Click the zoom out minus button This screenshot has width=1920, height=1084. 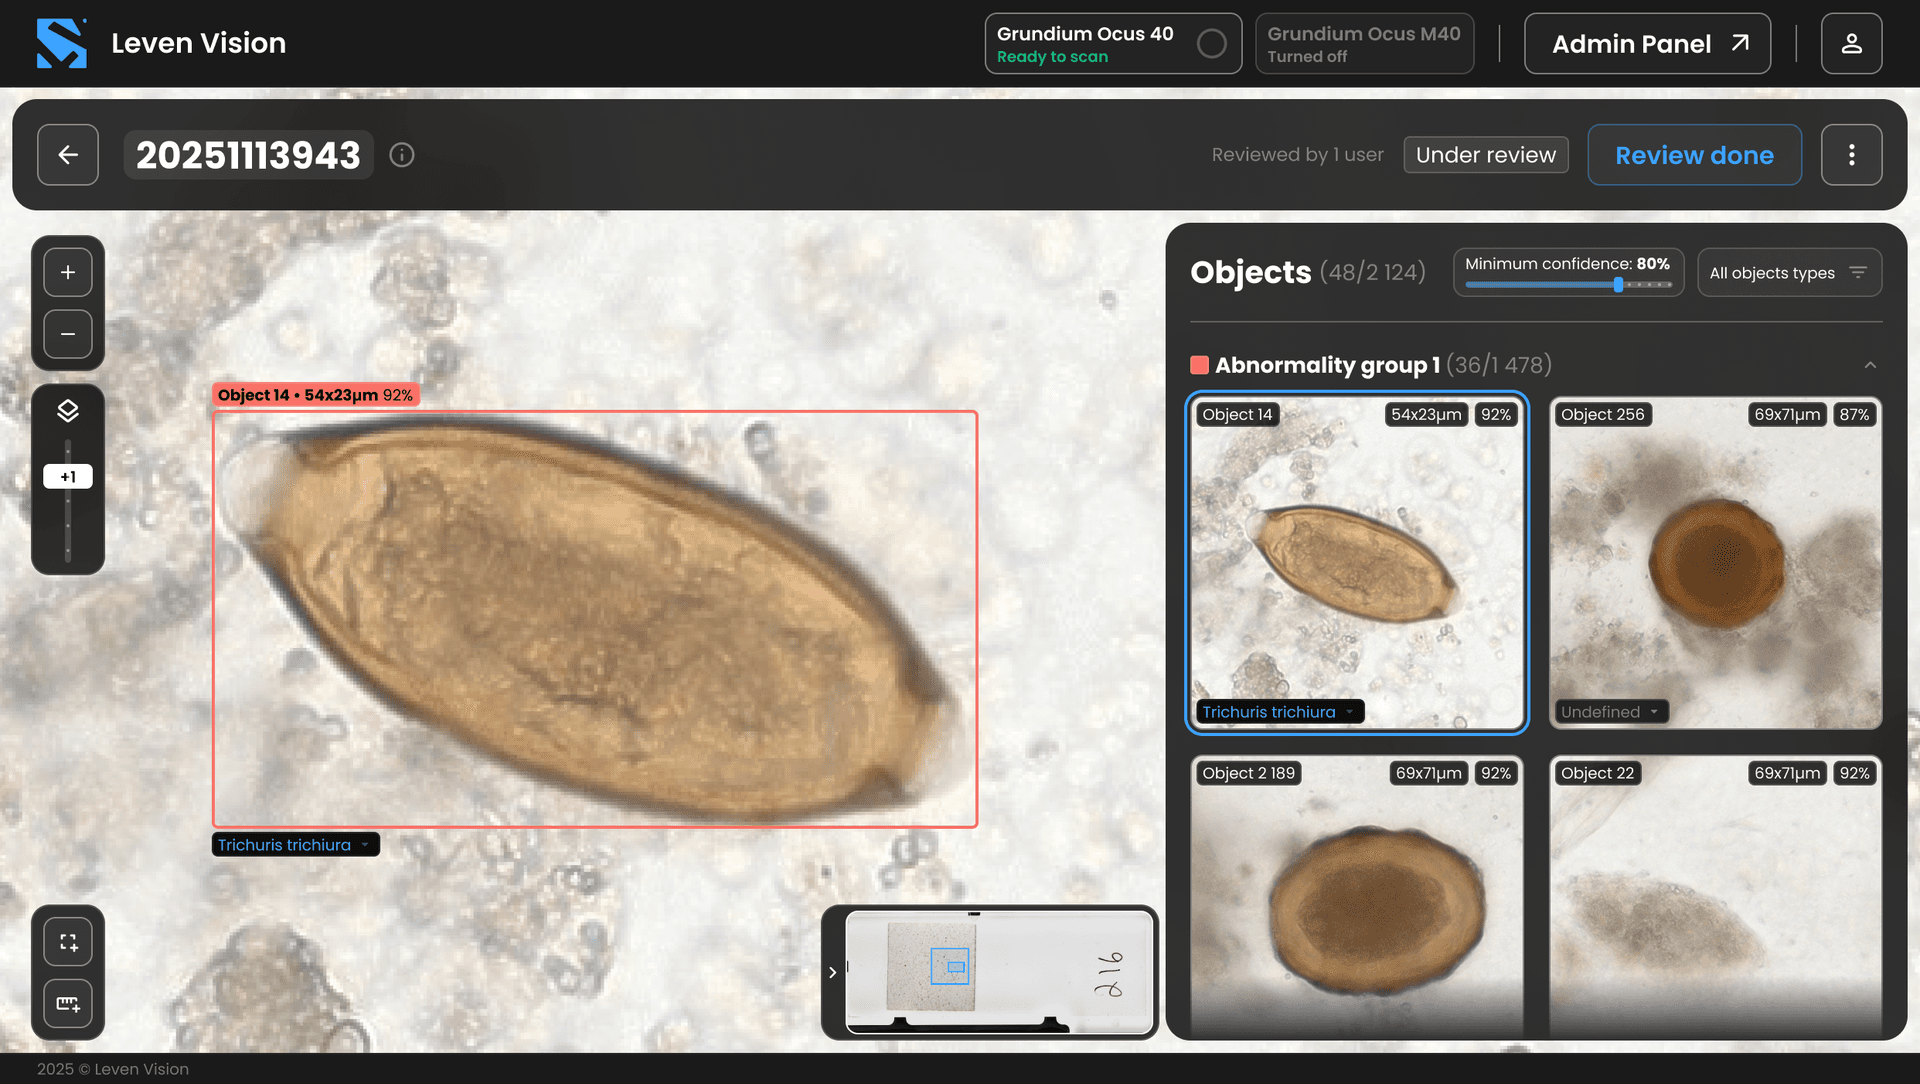(68, 334)
